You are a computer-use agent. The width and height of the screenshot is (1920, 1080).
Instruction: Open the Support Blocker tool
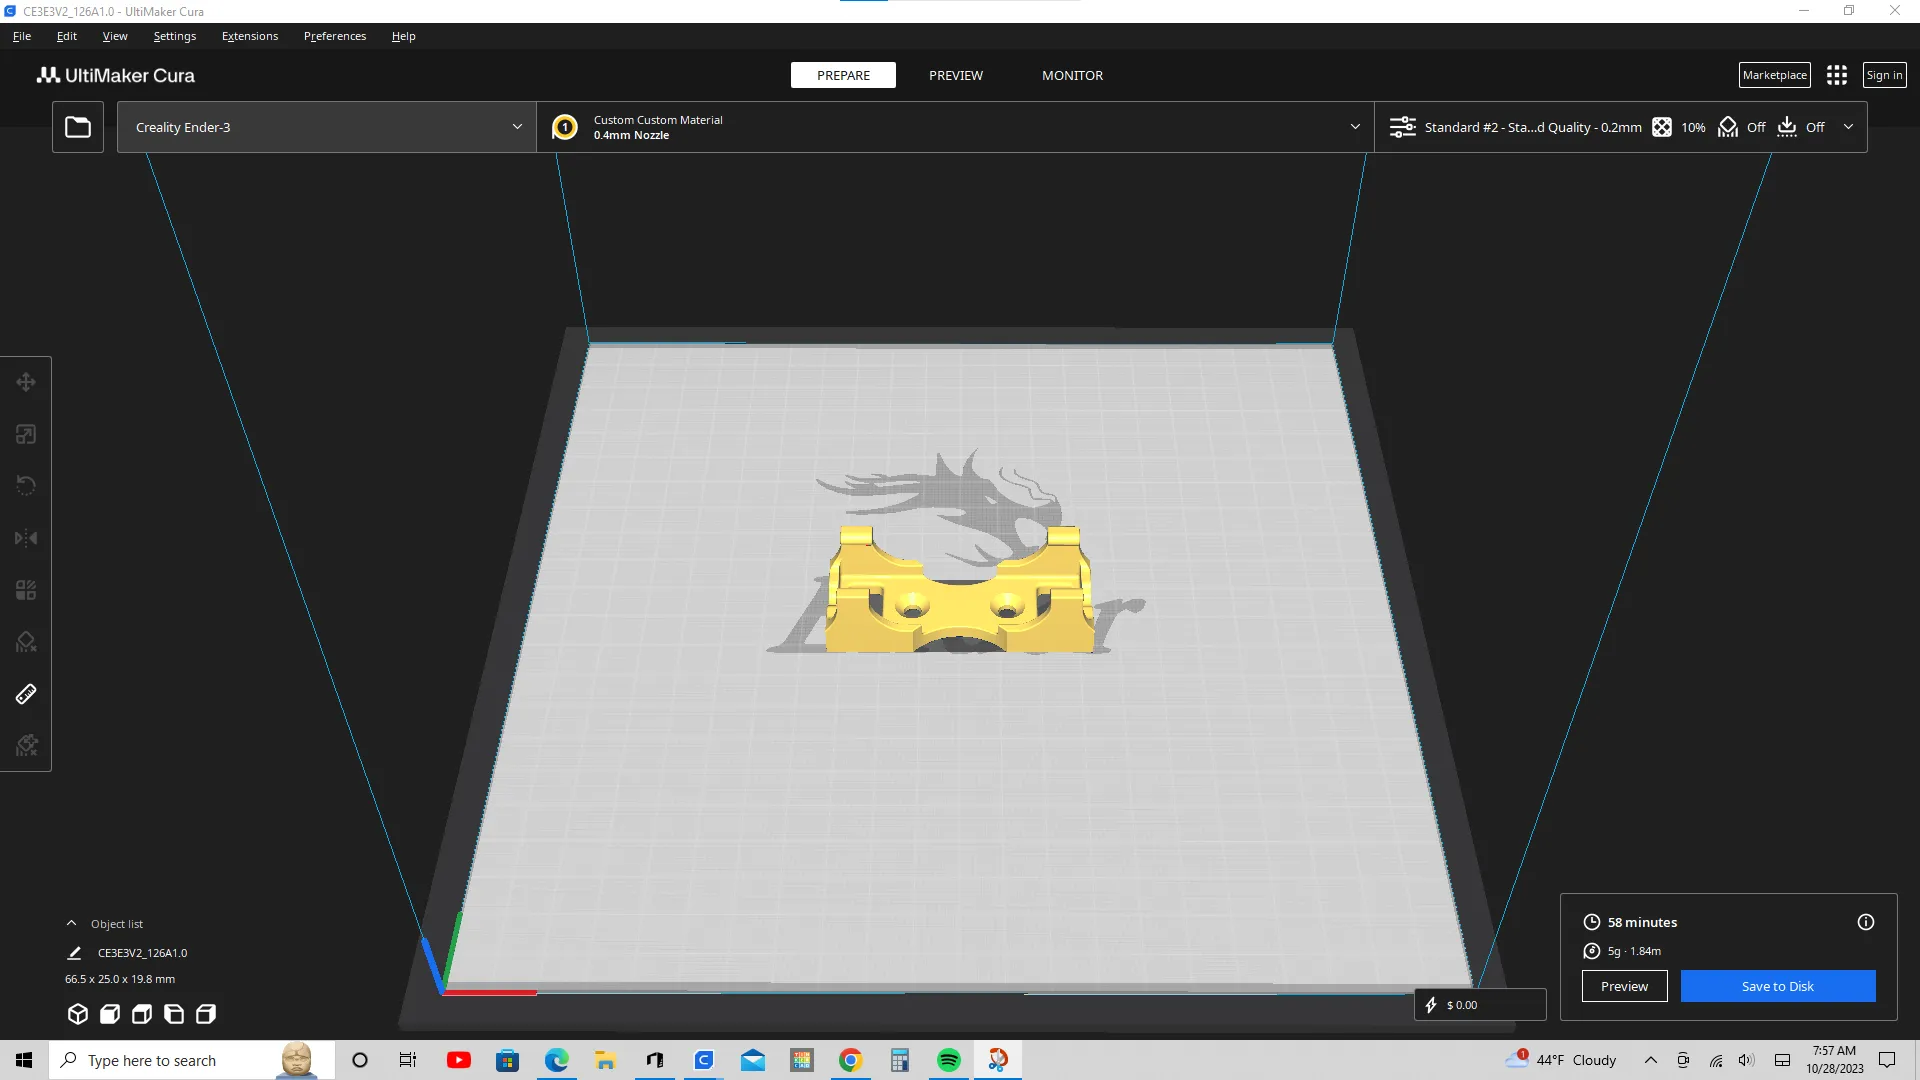tap(26, 642)
